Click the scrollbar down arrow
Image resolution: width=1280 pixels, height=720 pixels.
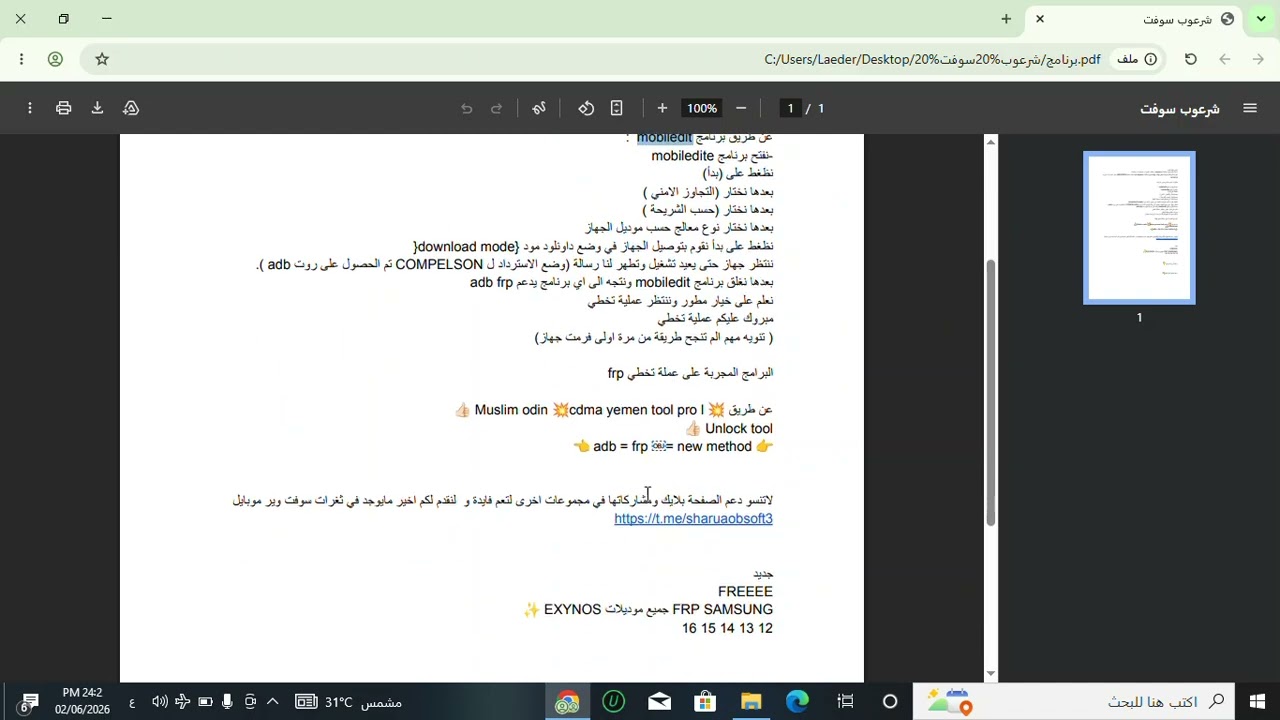(x=991, y=674)
